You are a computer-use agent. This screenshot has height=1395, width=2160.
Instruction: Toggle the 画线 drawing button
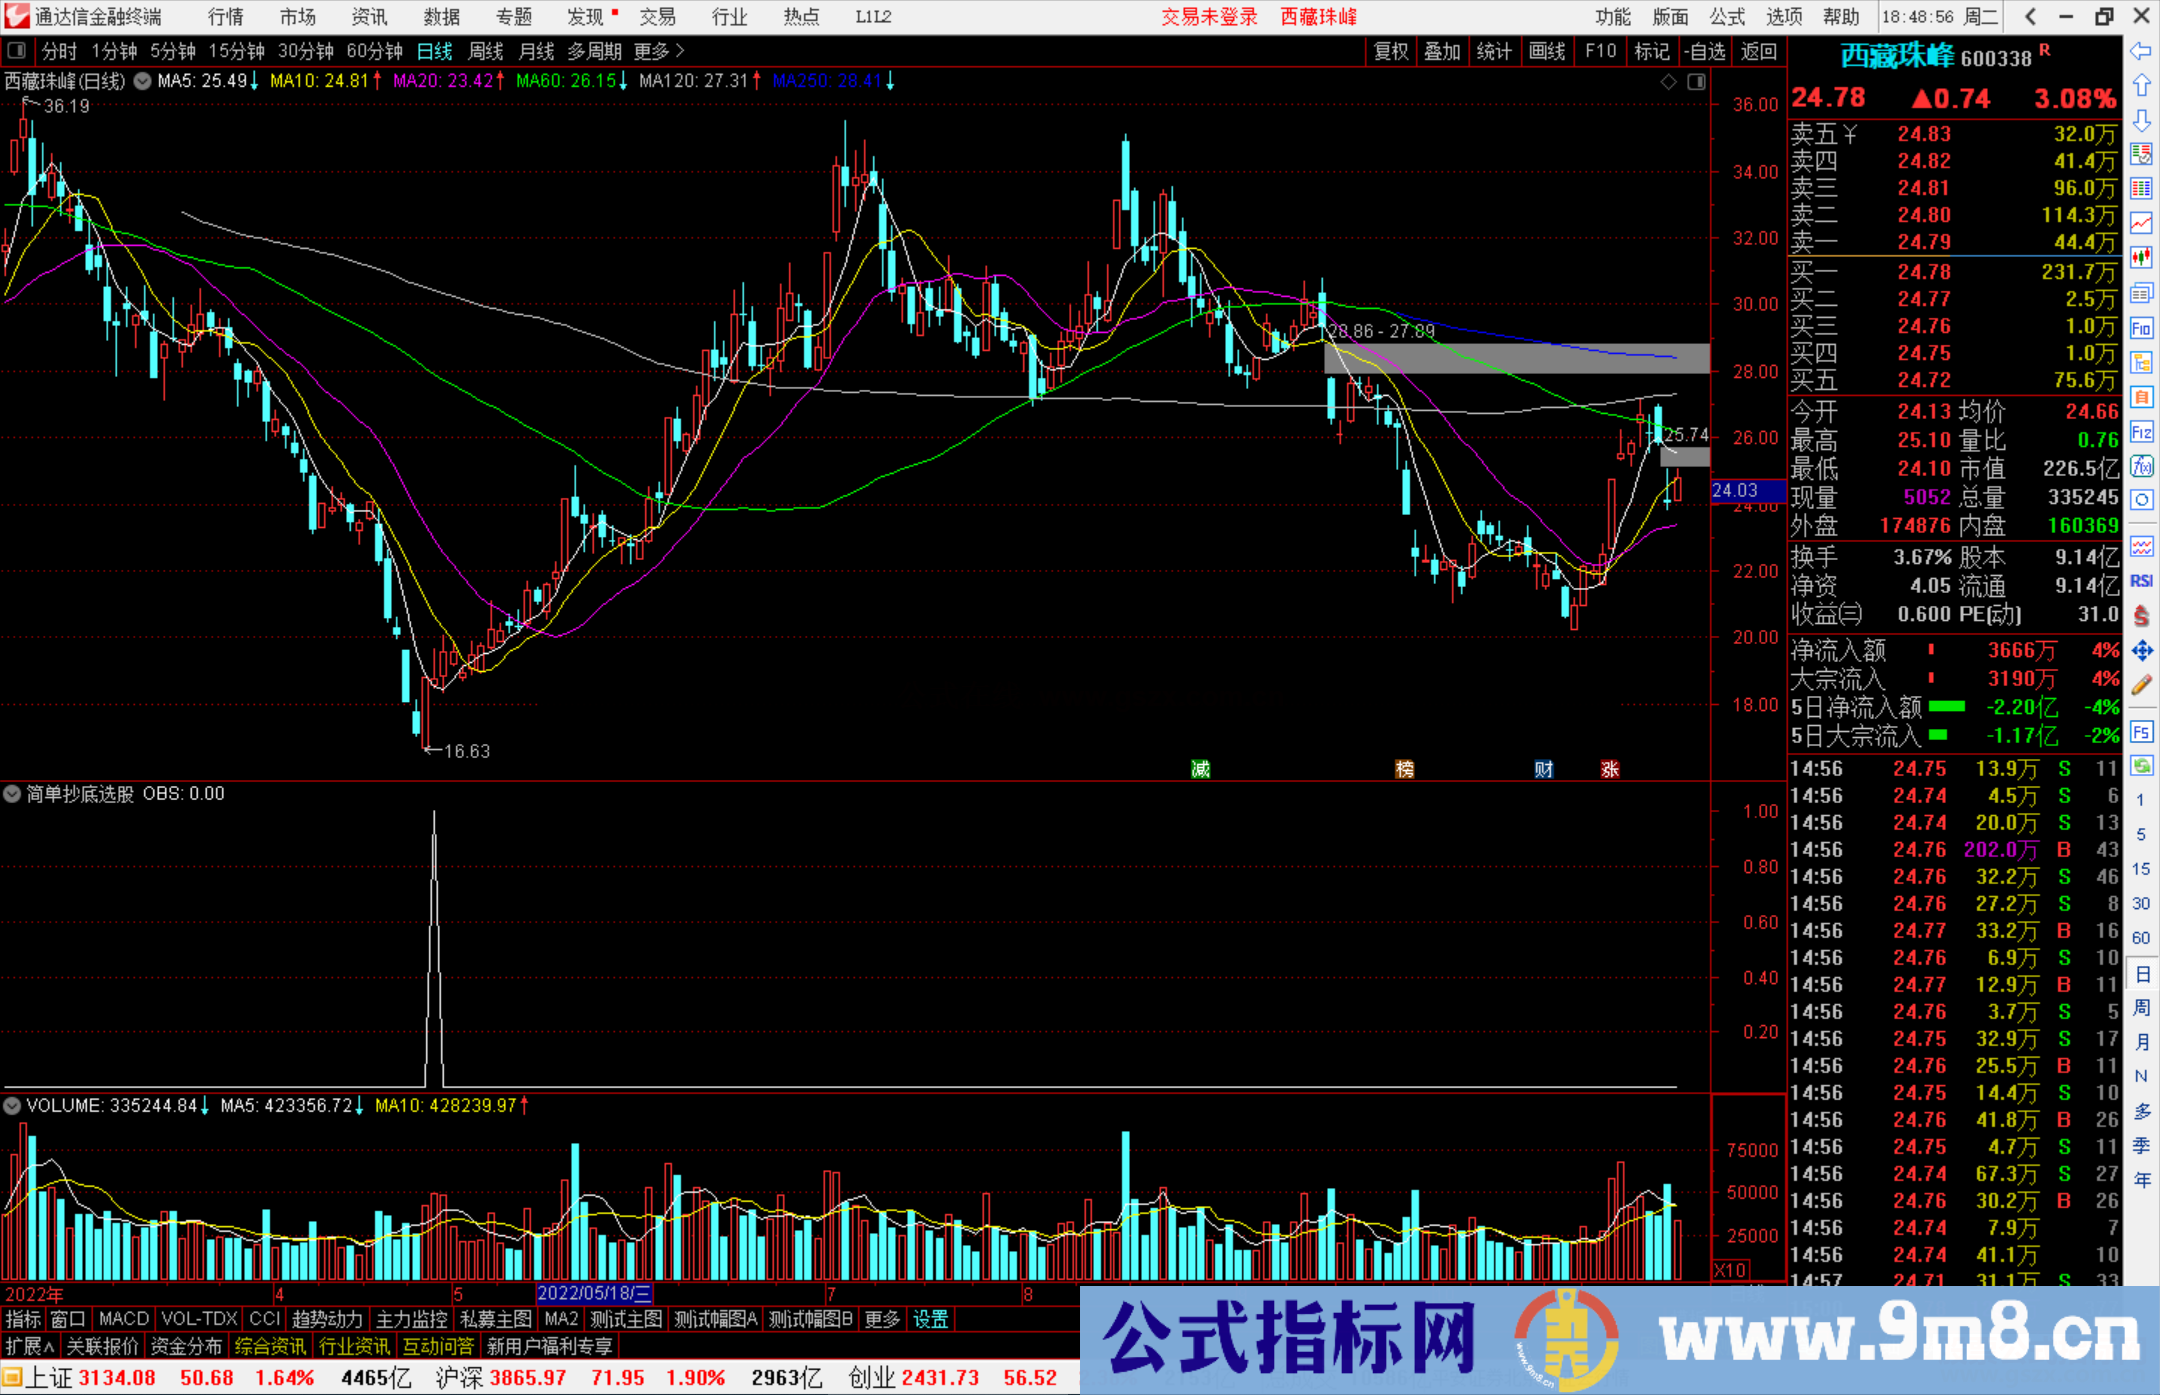[x=1547, y=51]
